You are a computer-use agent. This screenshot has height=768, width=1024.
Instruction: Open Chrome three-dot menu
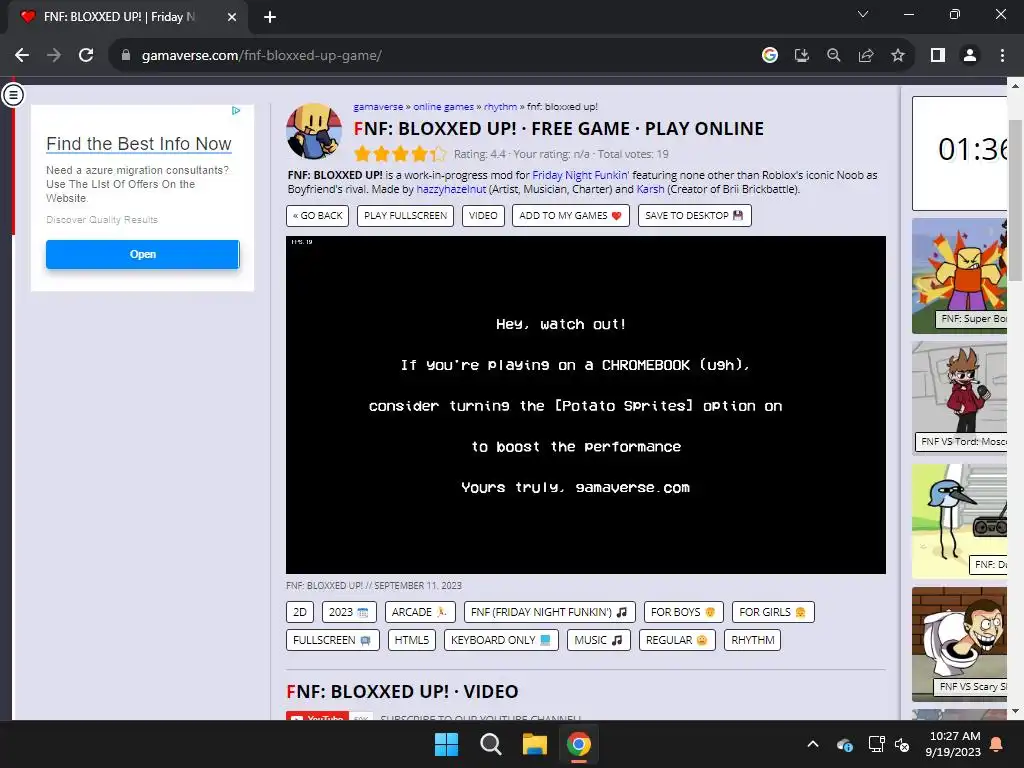1002,56
